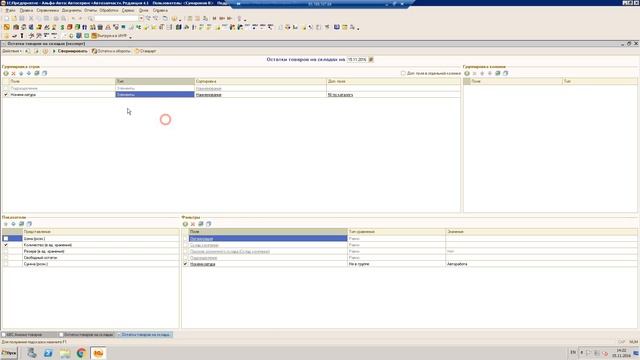Move row grouping entry down
Image resolution: width=640 pixels, height=360 pixels.
point(29,73)
